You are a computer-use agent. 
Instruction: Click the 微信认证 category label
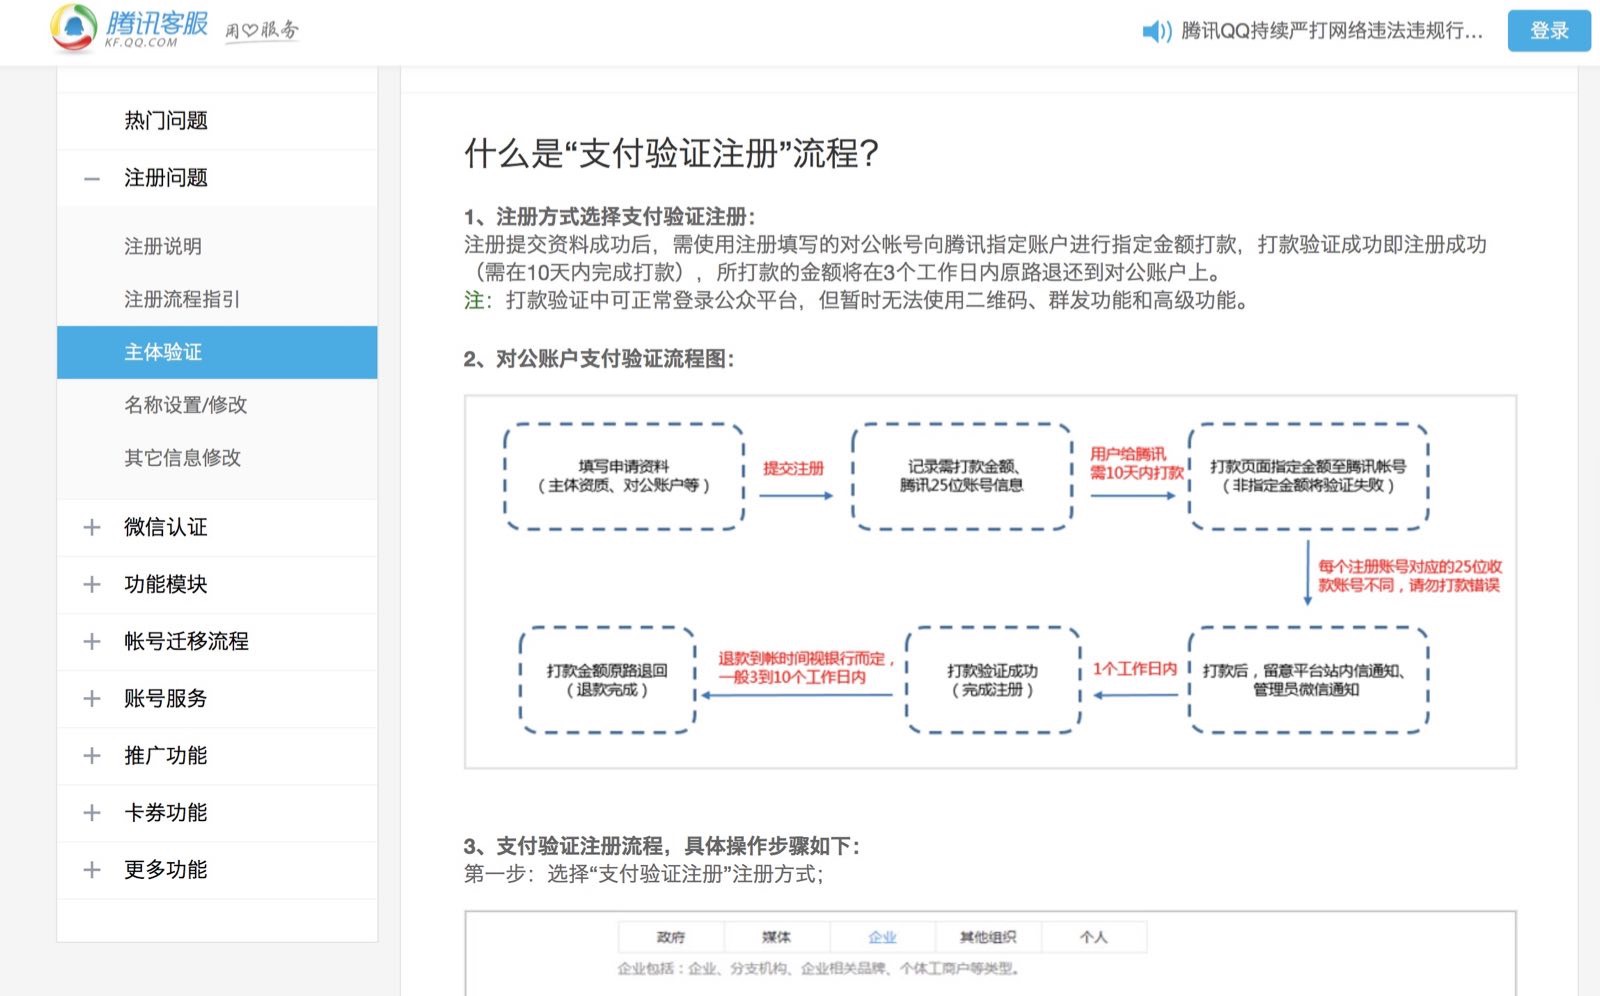pyautogui.click(x=166, y=527)
